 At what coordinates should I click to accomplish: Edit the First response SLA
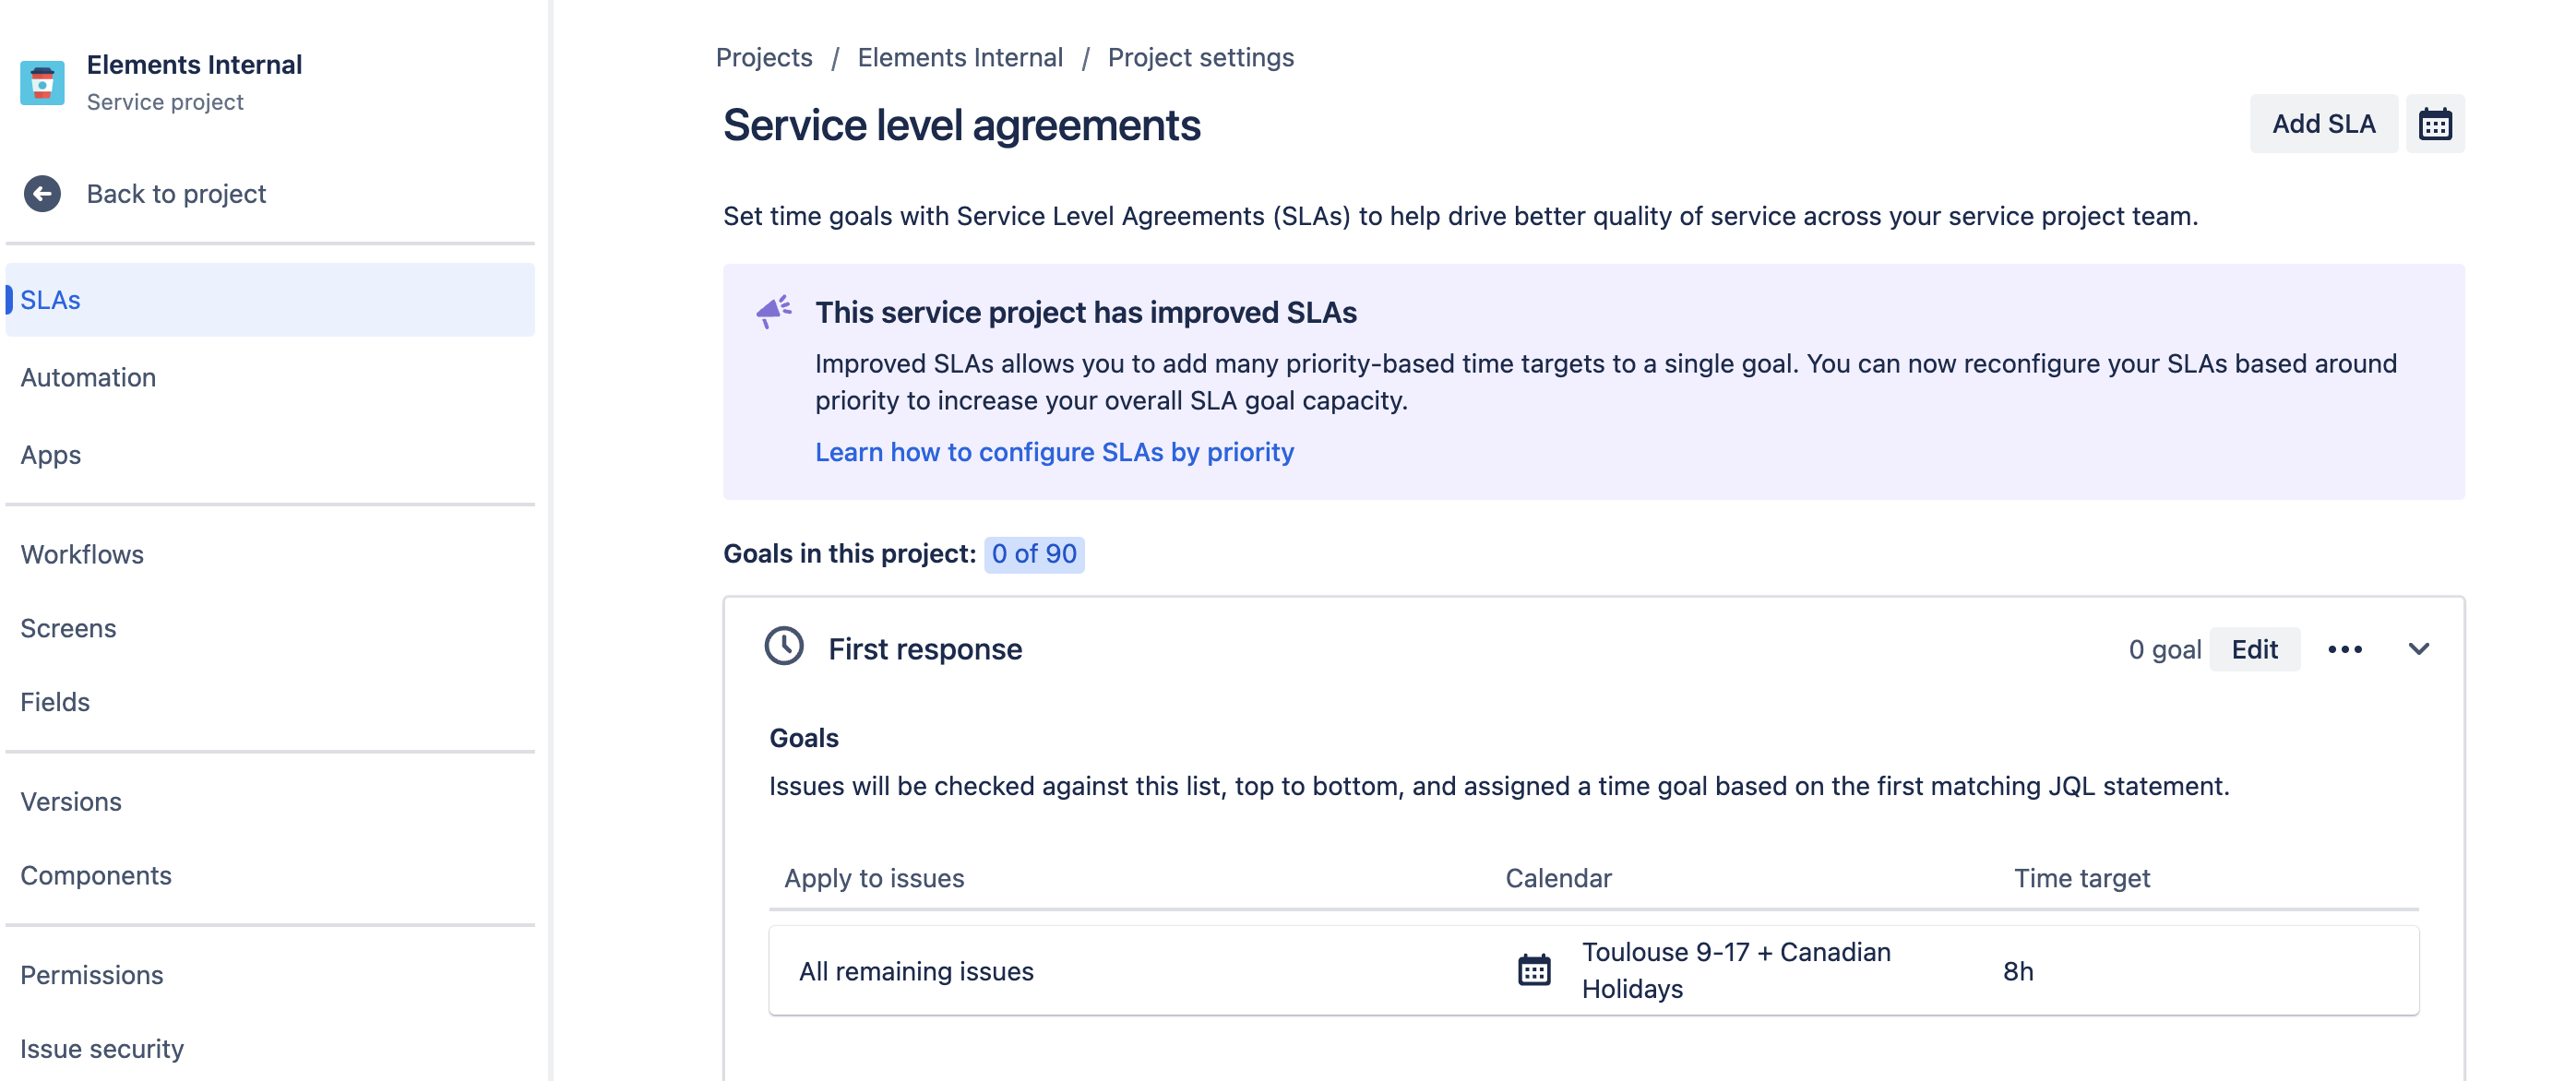pos(2254,650)
